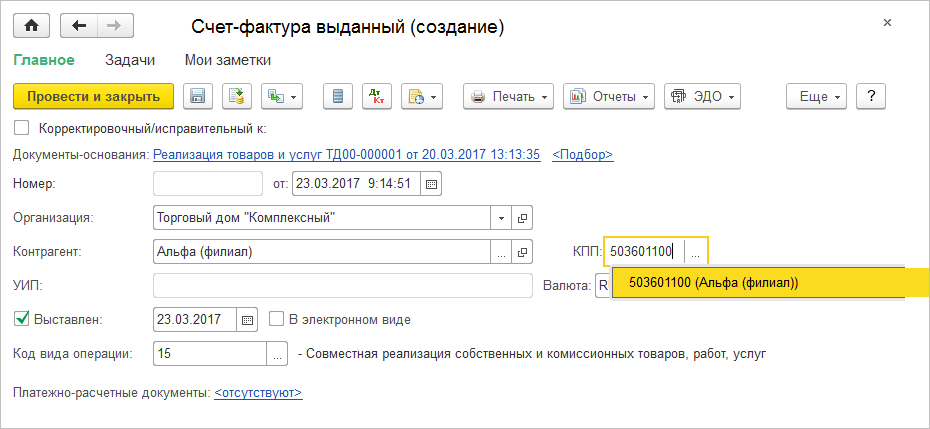The height and width of the screenshot is (429, 930).
Task: Post the document via the green arrow icon
Action: pyautogui.click(x=237, y=96)
